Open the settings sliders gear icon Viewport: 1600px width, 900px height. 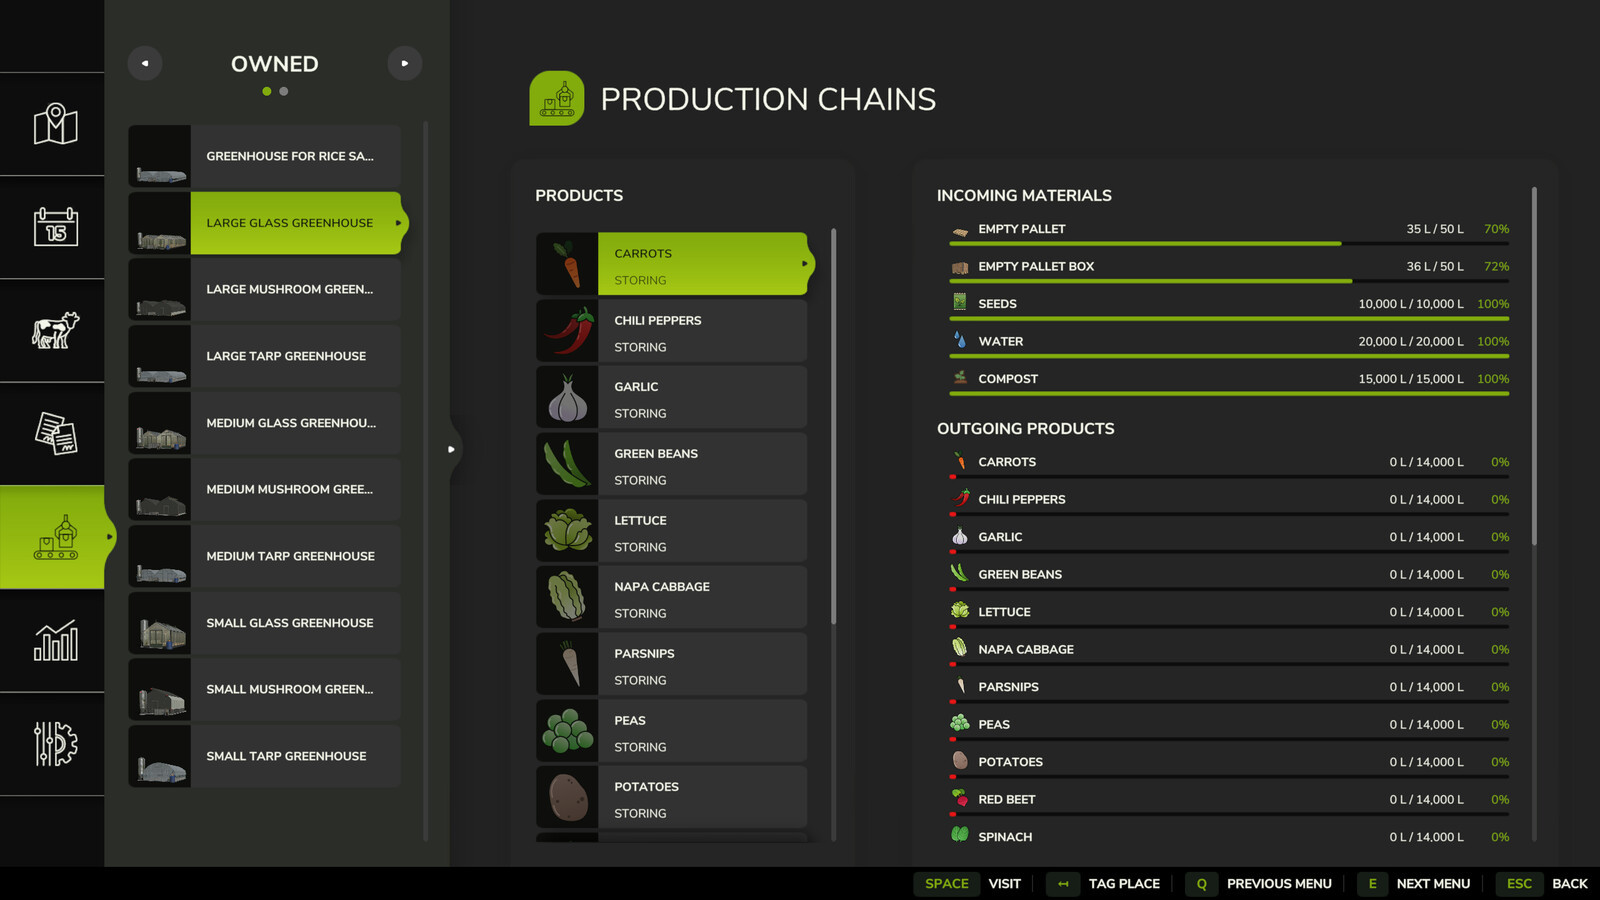pos(55,744)
